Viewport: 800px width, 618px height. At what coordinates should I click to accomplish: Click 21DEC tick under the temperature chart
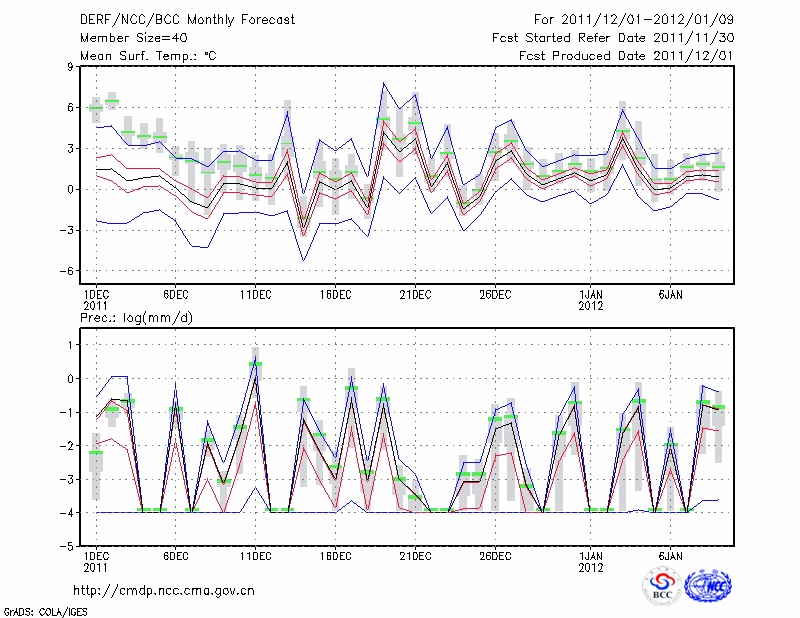(x=415, y=294)
